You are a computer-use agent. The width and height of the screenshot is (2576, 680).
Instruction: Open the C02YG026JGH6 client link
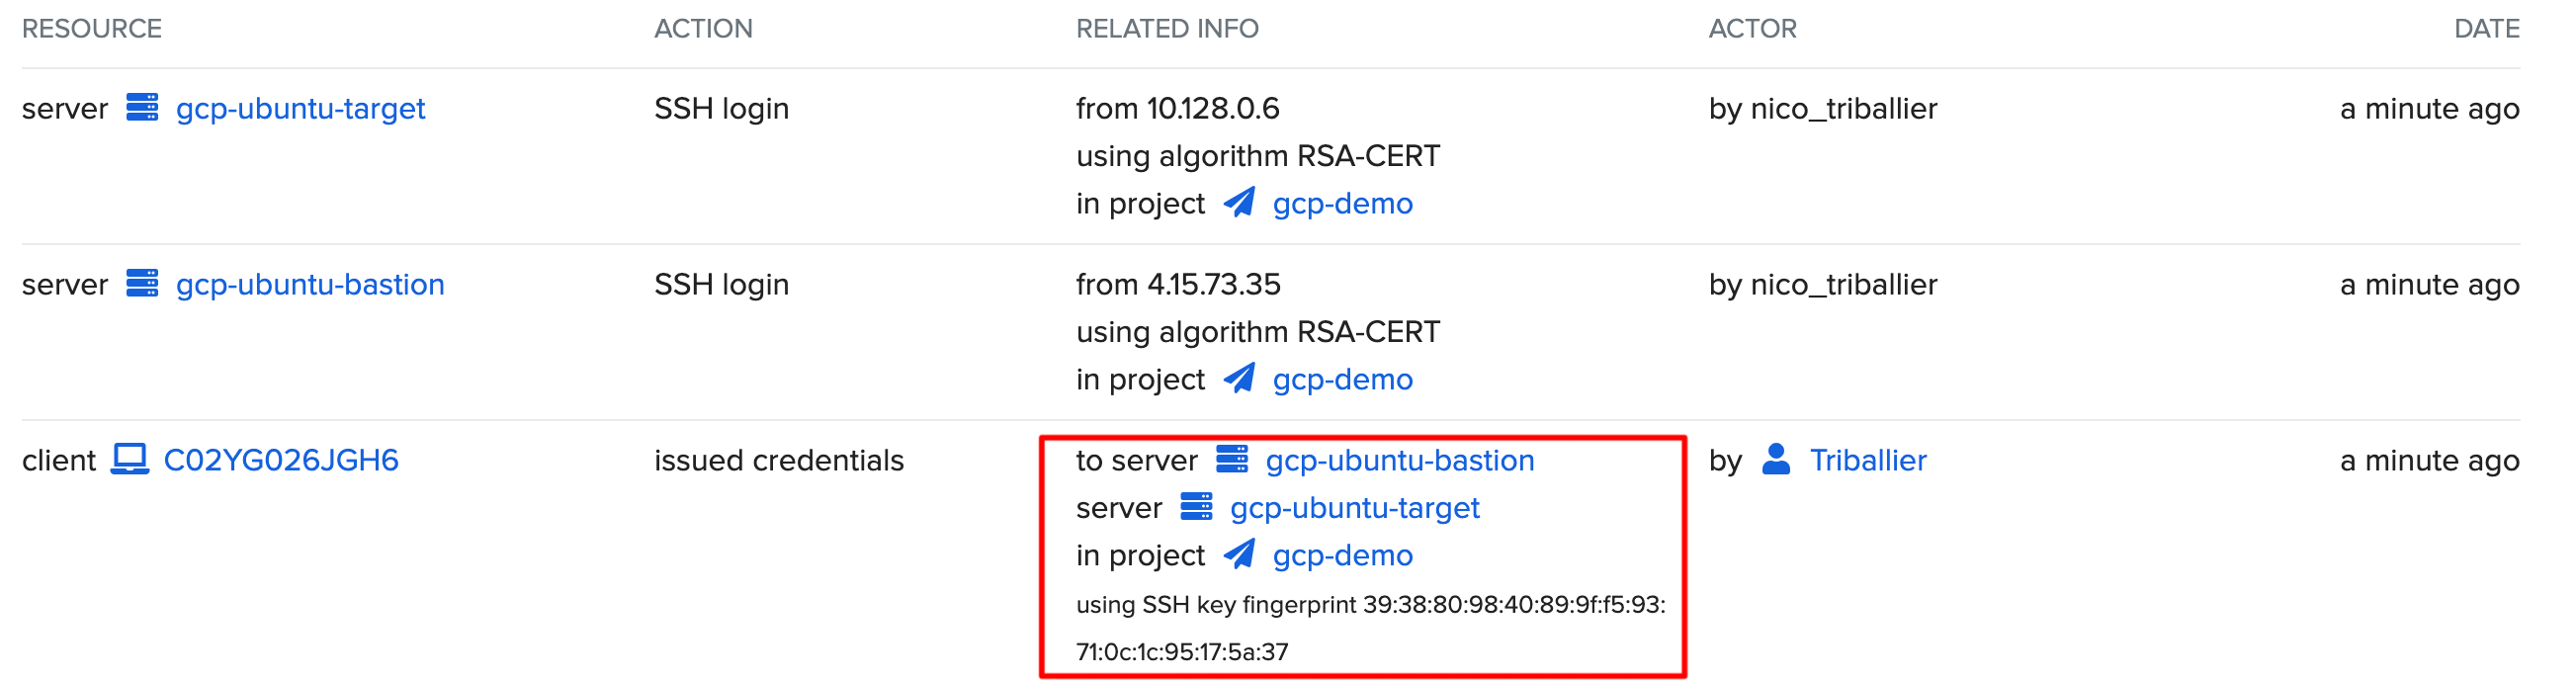pos(281,460)
